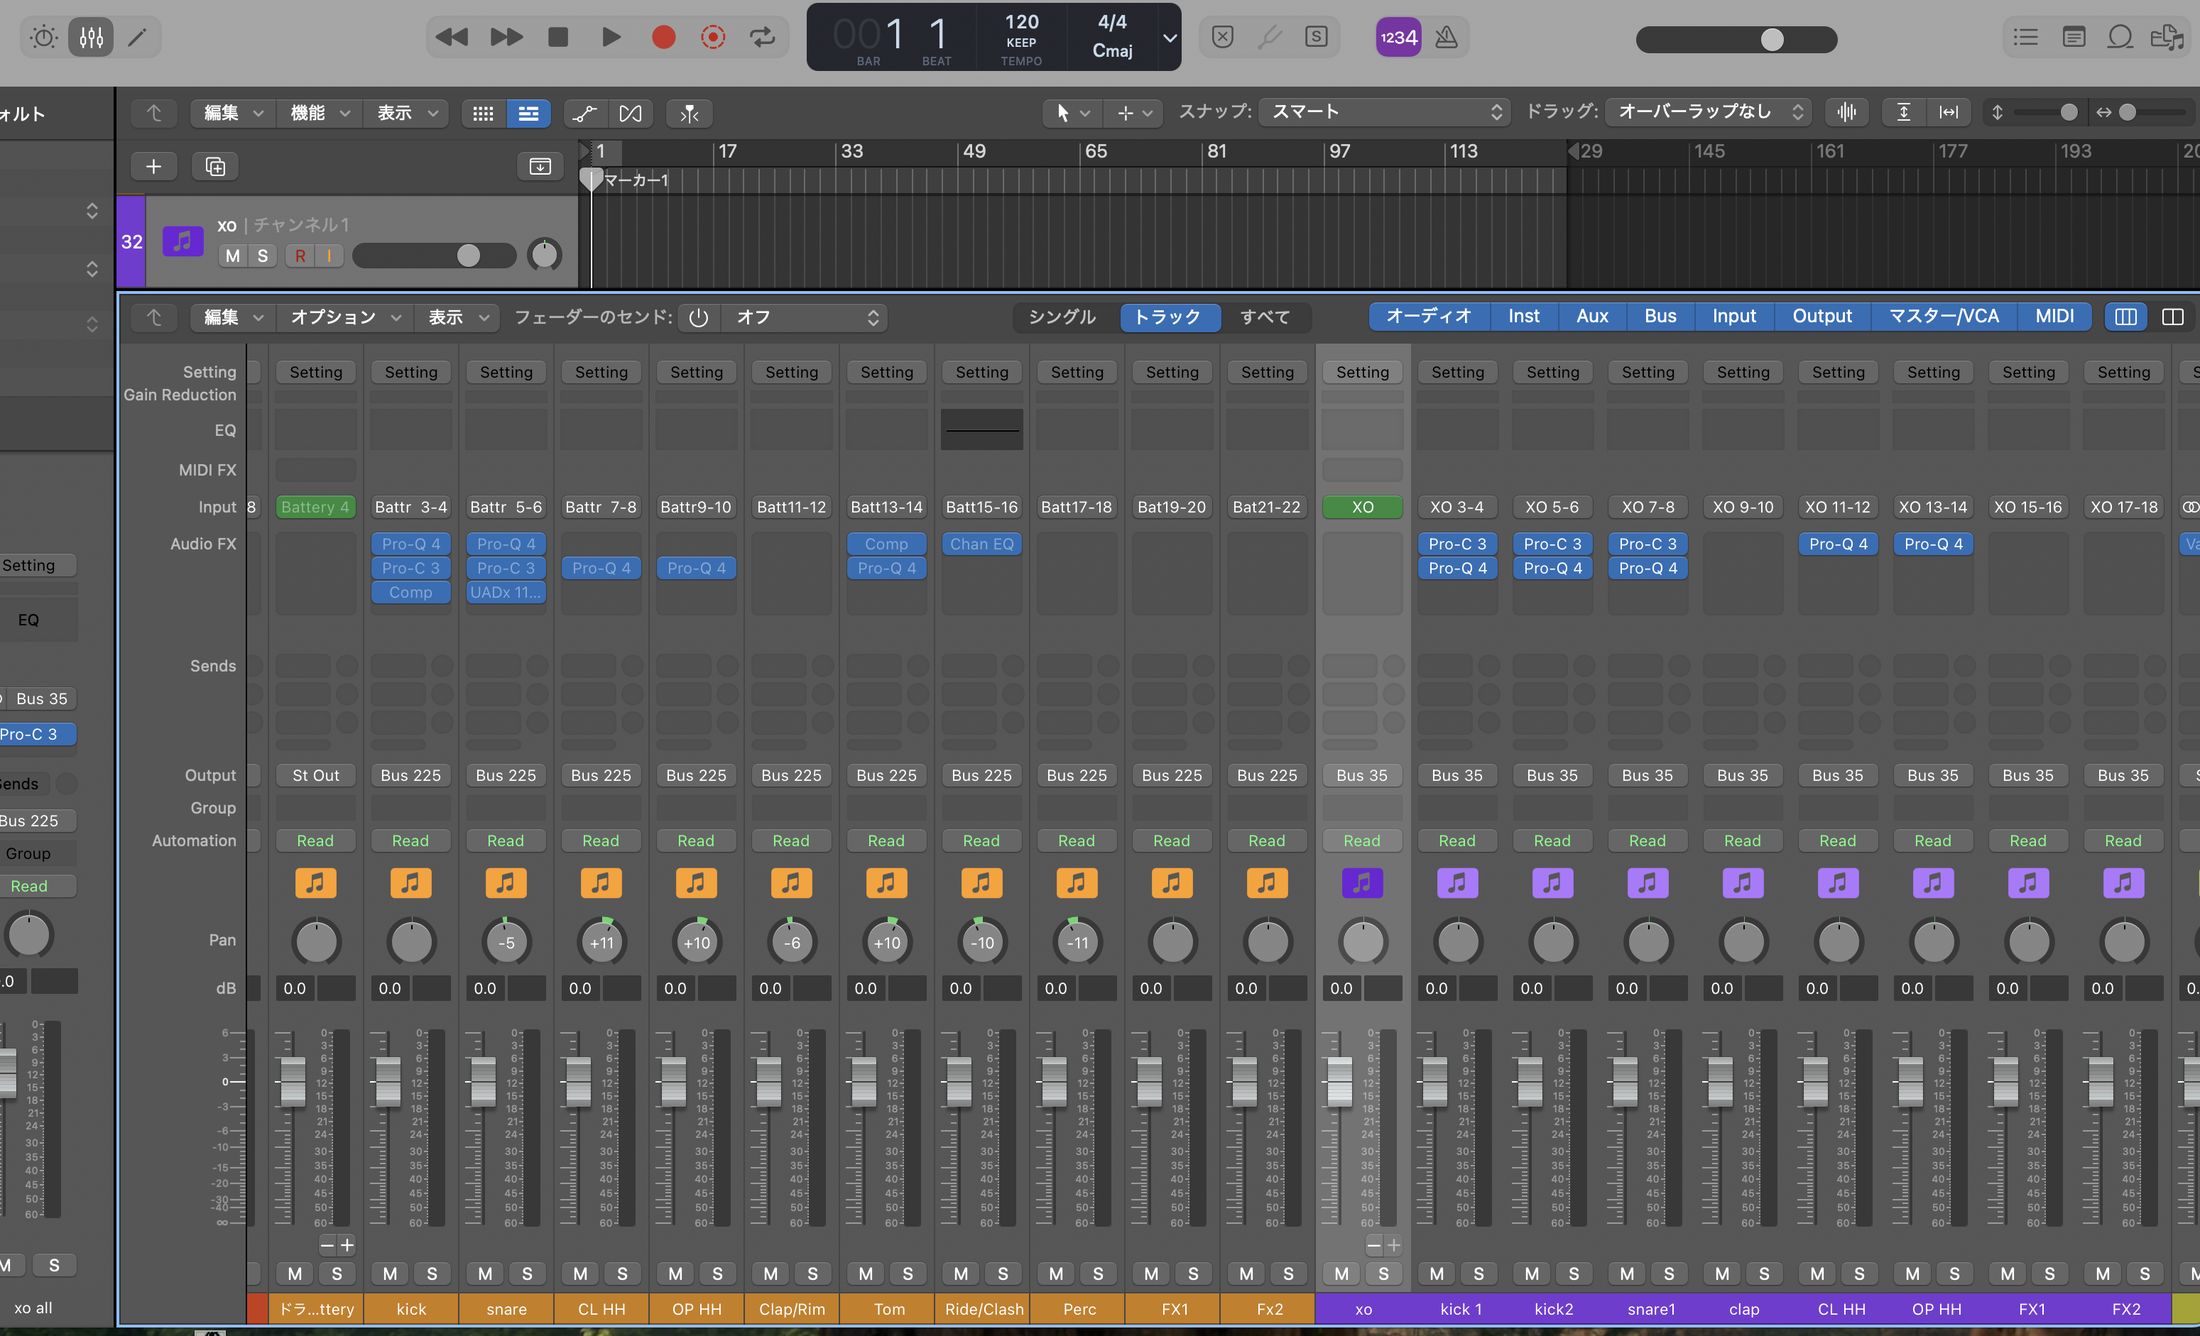Click the Rewind transport button
This screenshot has height=1336, width=2200.
pos(451,38)
